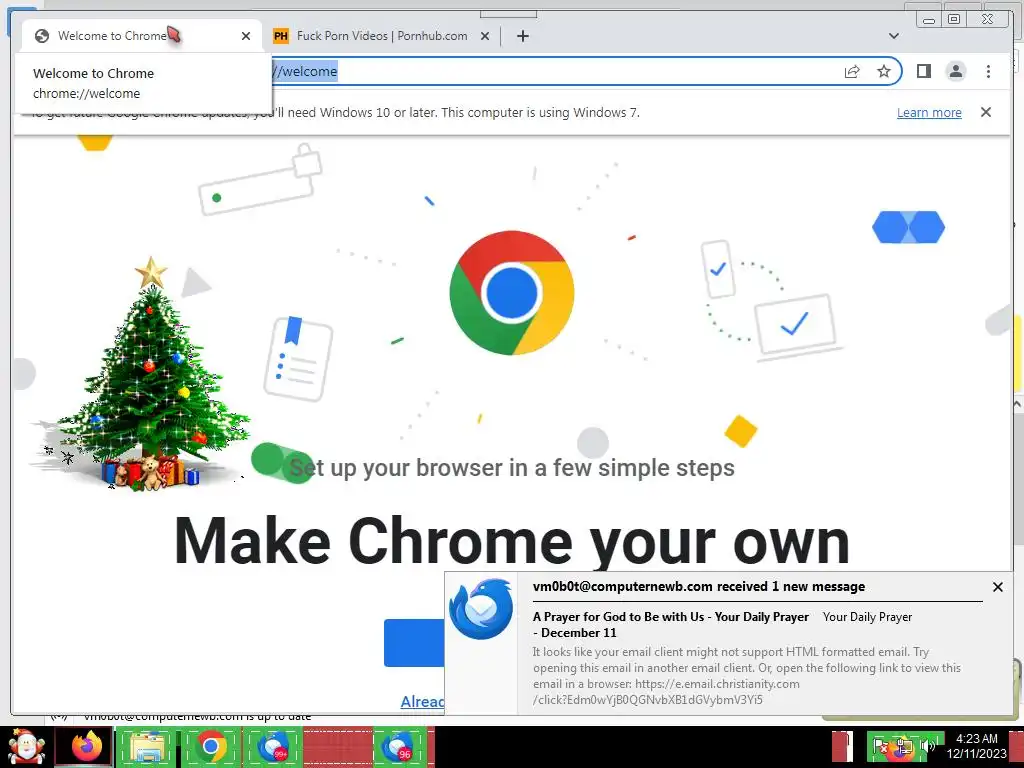Click the 'Already' link below the blue button
The width and height of the screenshot is (1024, 768).
point(422,701)
